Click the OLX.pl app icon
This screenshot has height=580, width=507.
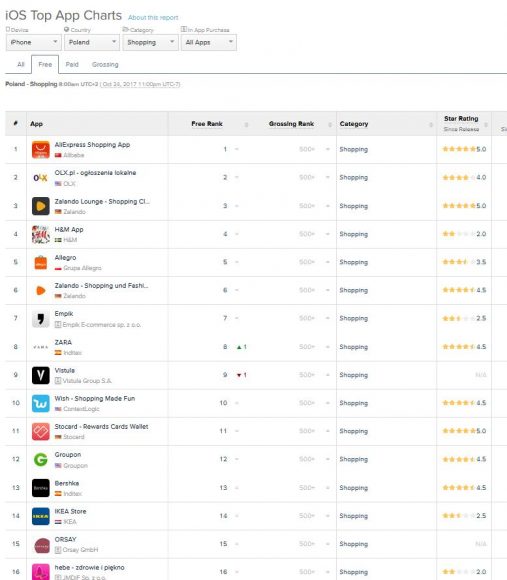[41, 178]
